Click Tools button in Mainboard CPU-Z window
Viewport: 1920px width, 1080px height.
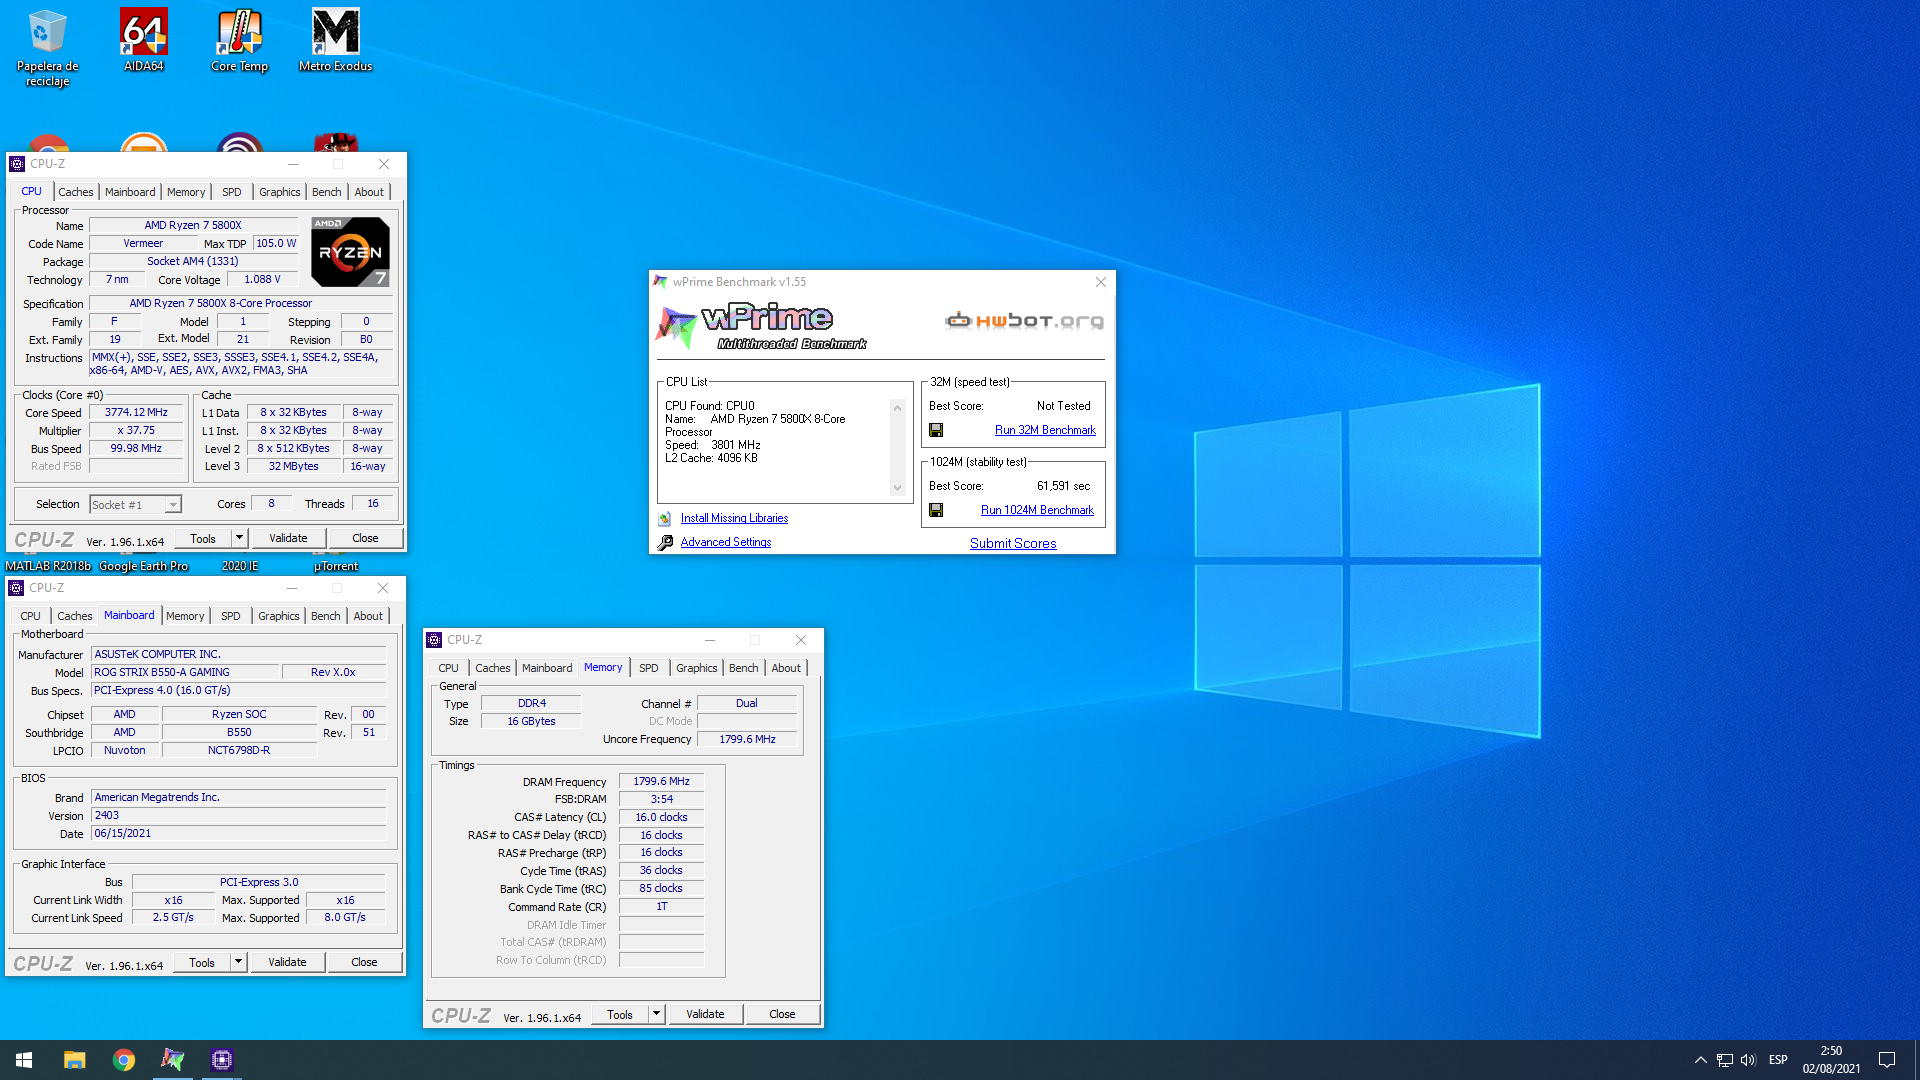point(202,962)
